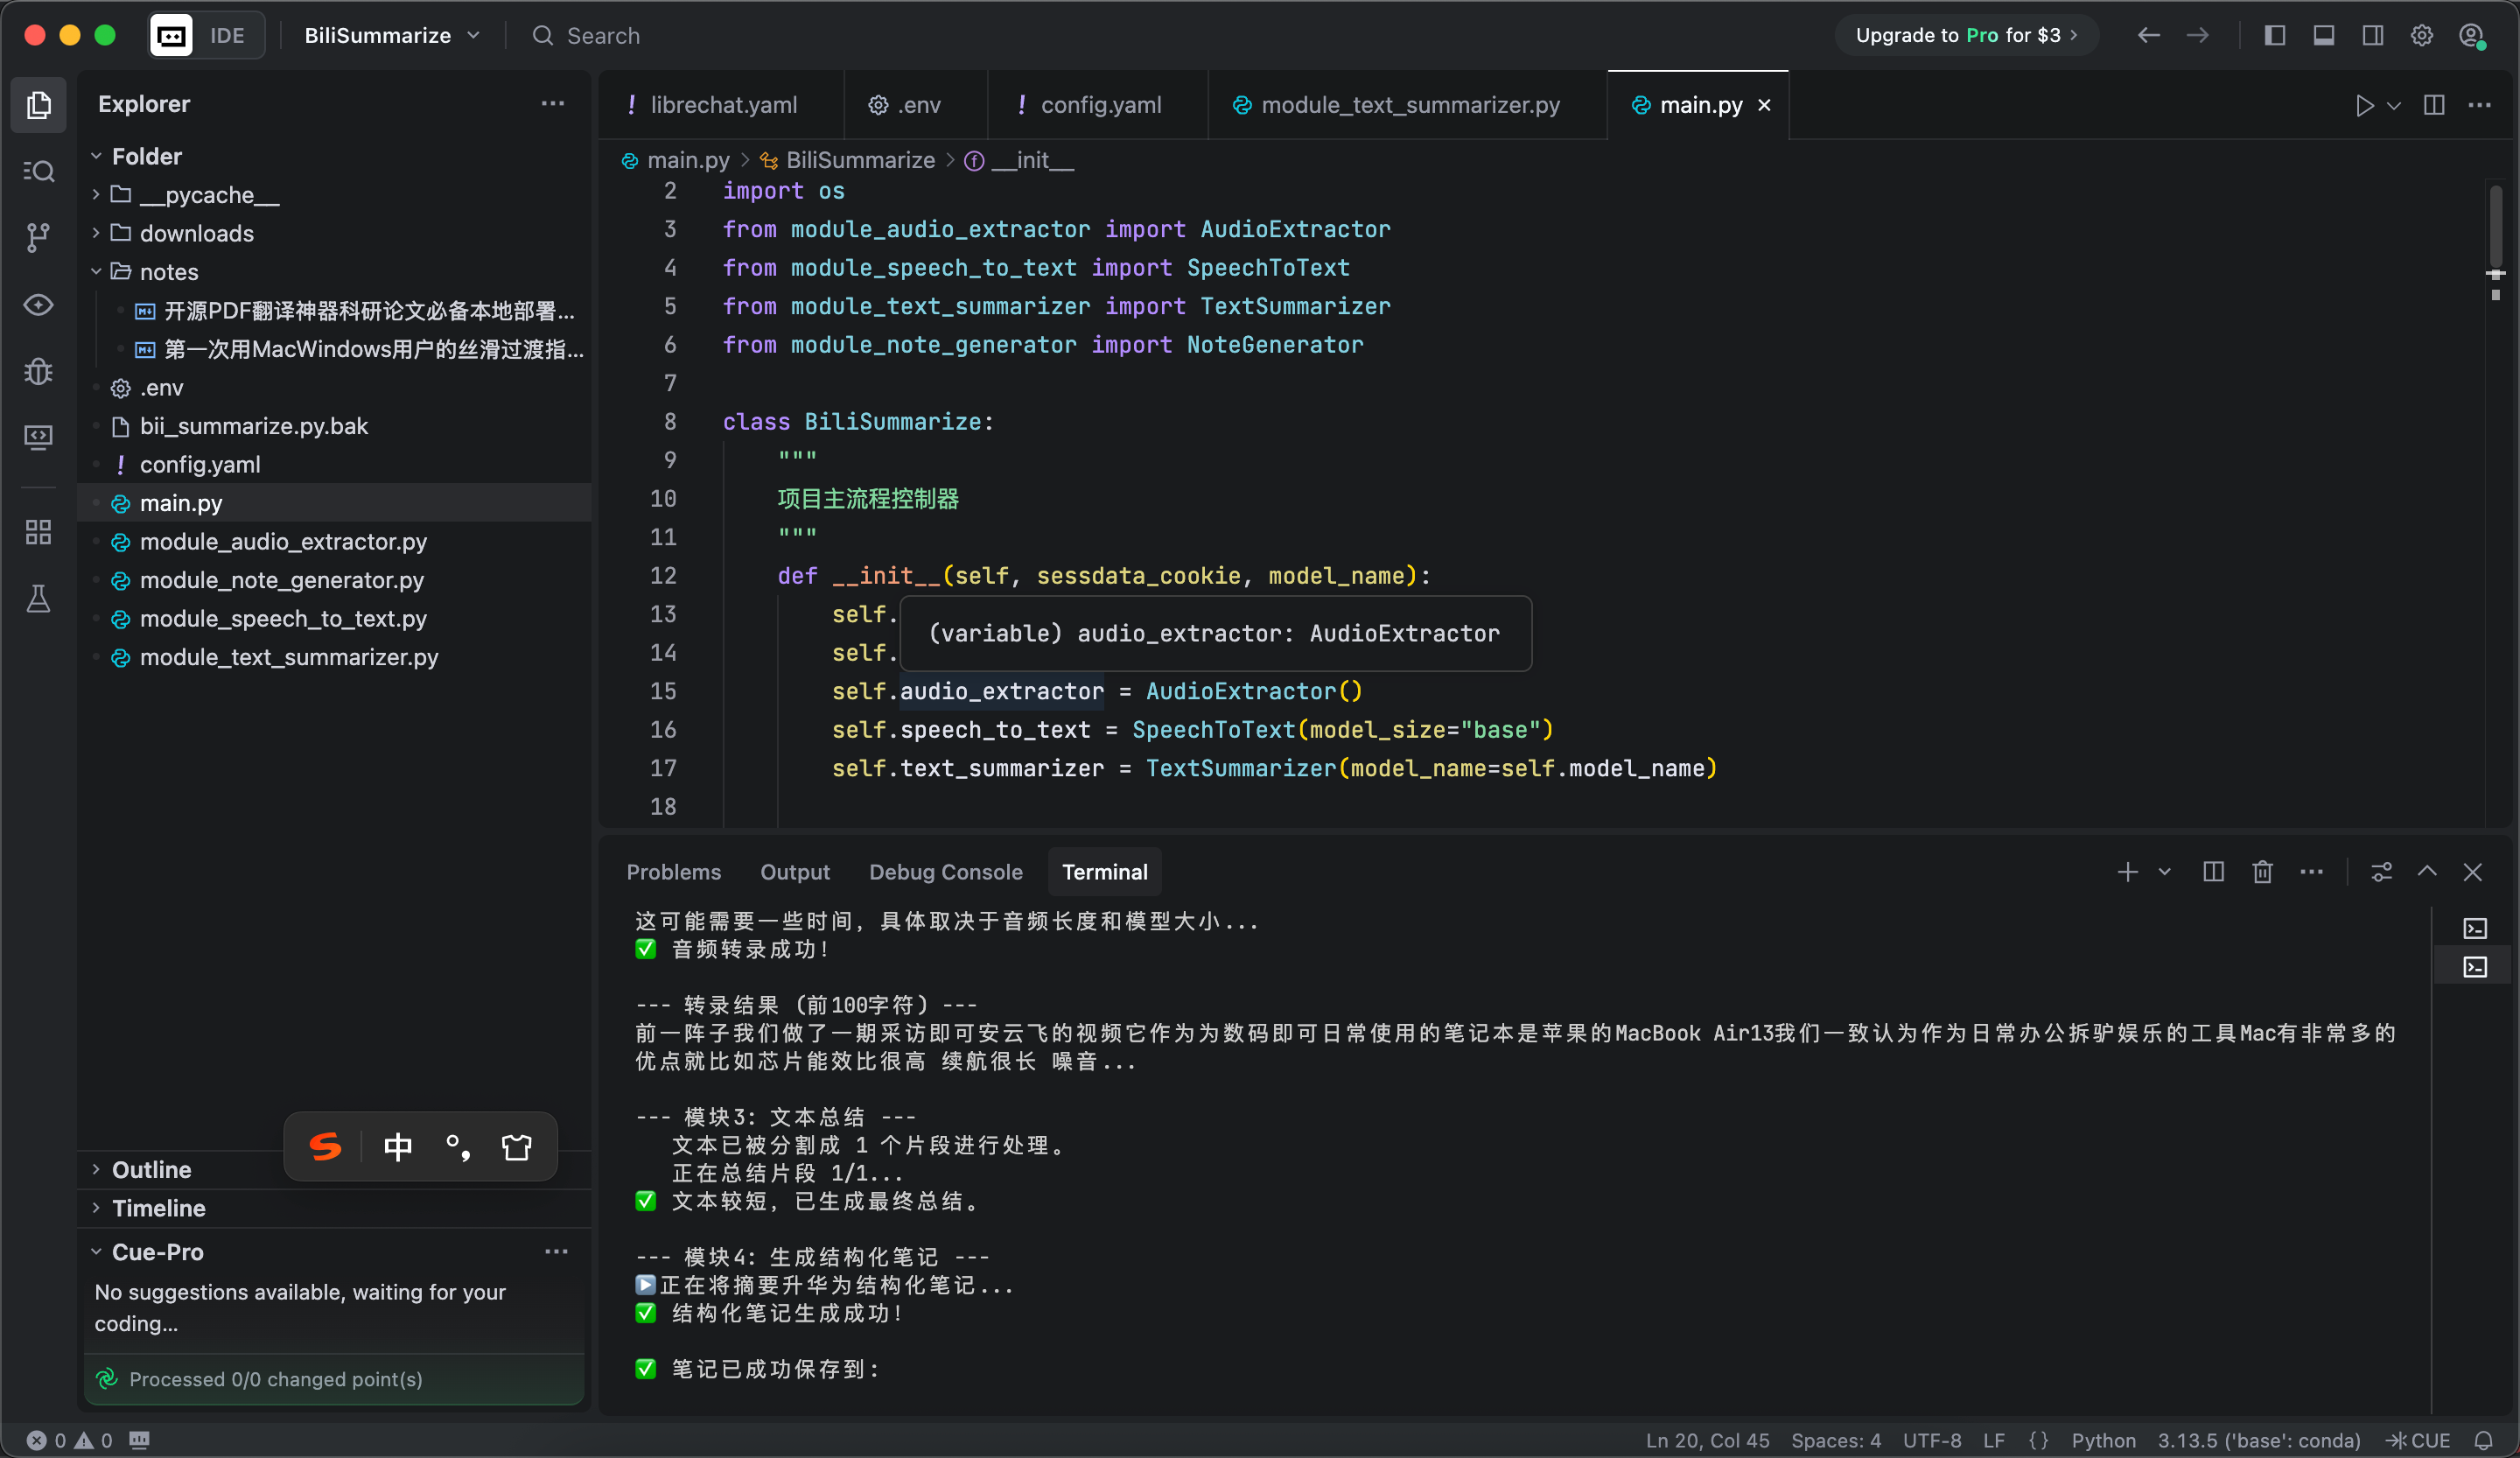This screenshot has height=1458, width=2520.
Task: Open the Search view in activity bar
Action: [38, 171]
